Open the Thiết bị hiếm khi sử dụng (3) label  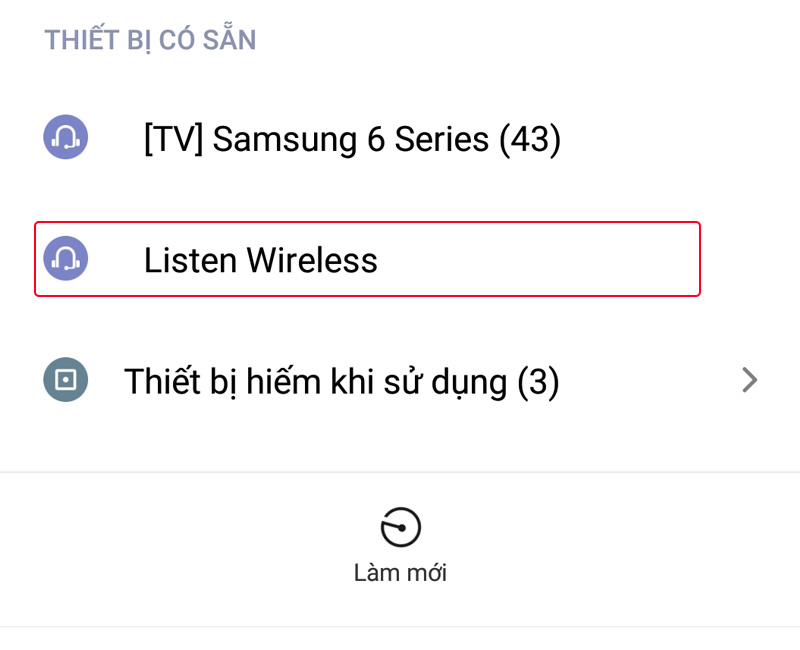(341, 381)
